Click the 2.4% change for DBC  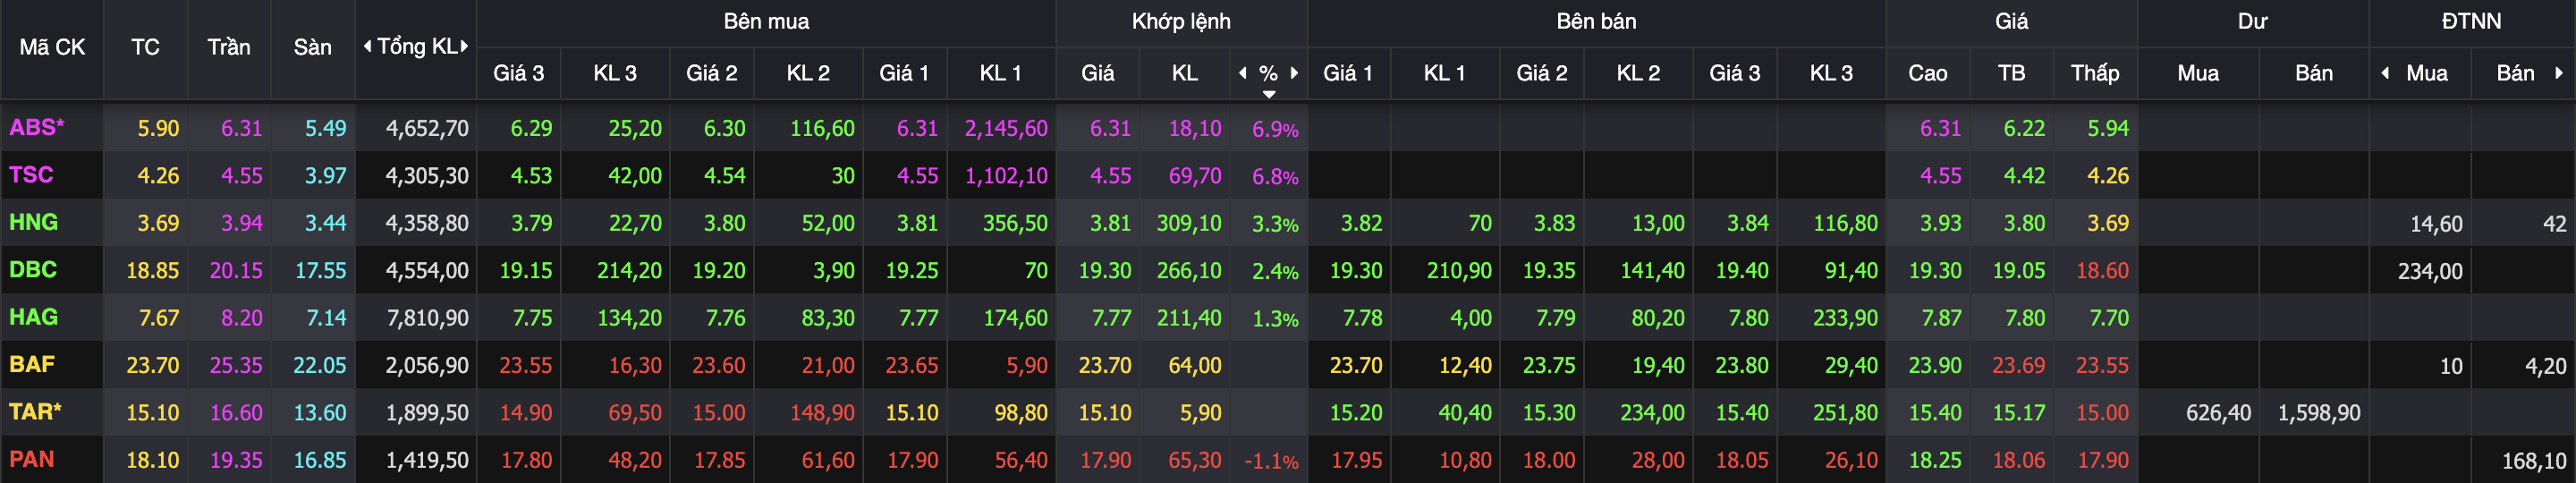[x=1275, y=271]
